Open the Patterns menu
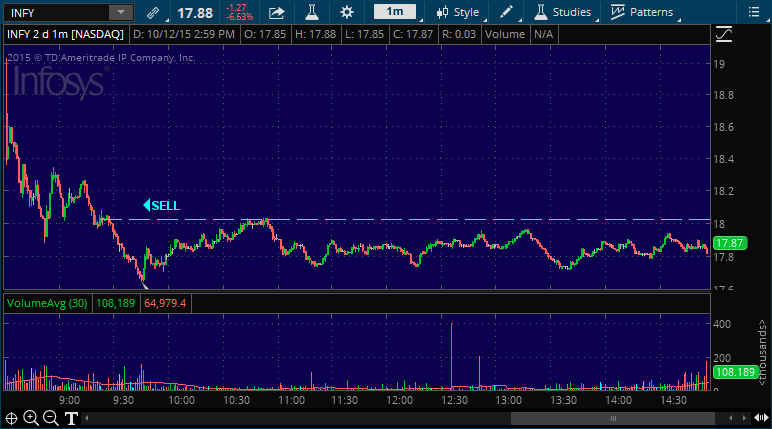This screenshot has width=772, height=429. coord(642,12)
